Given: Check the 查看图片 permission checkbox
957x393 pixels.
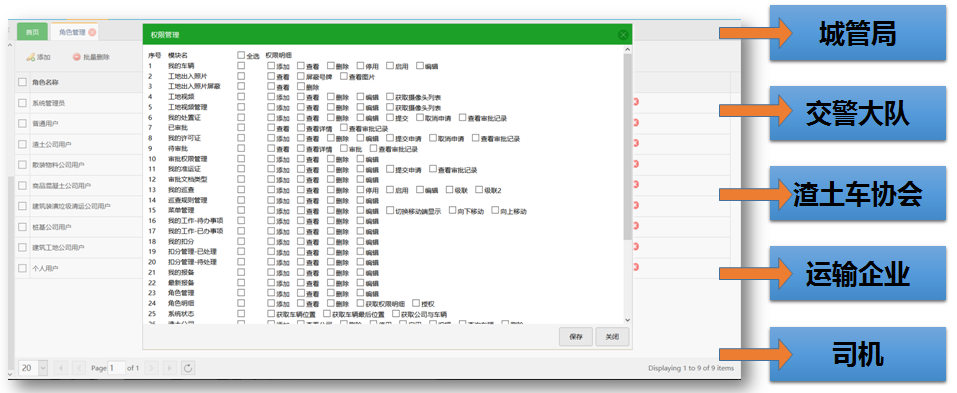Looking at the screenshot, I should [x=344, y=76].
